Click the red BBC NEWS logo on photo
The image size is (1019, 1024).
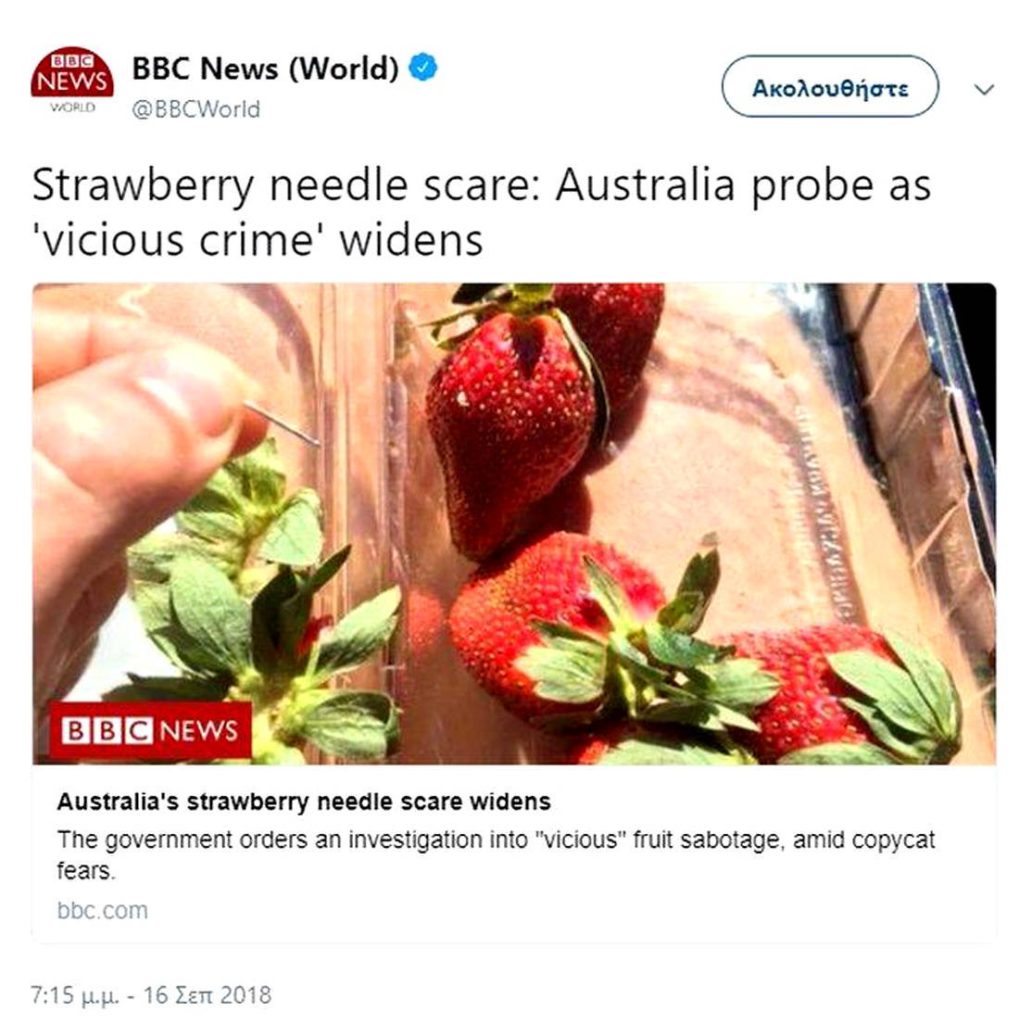[151, 730]
